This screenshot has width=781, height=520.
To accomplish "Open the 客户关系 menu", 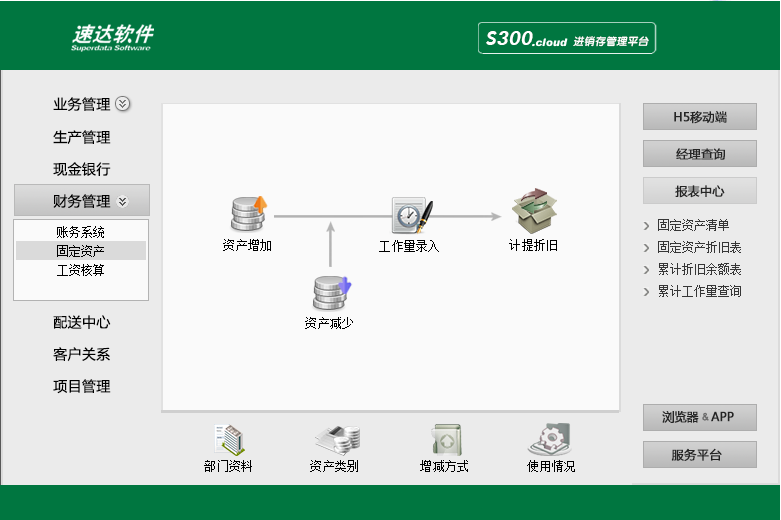I will click(82, 354).
